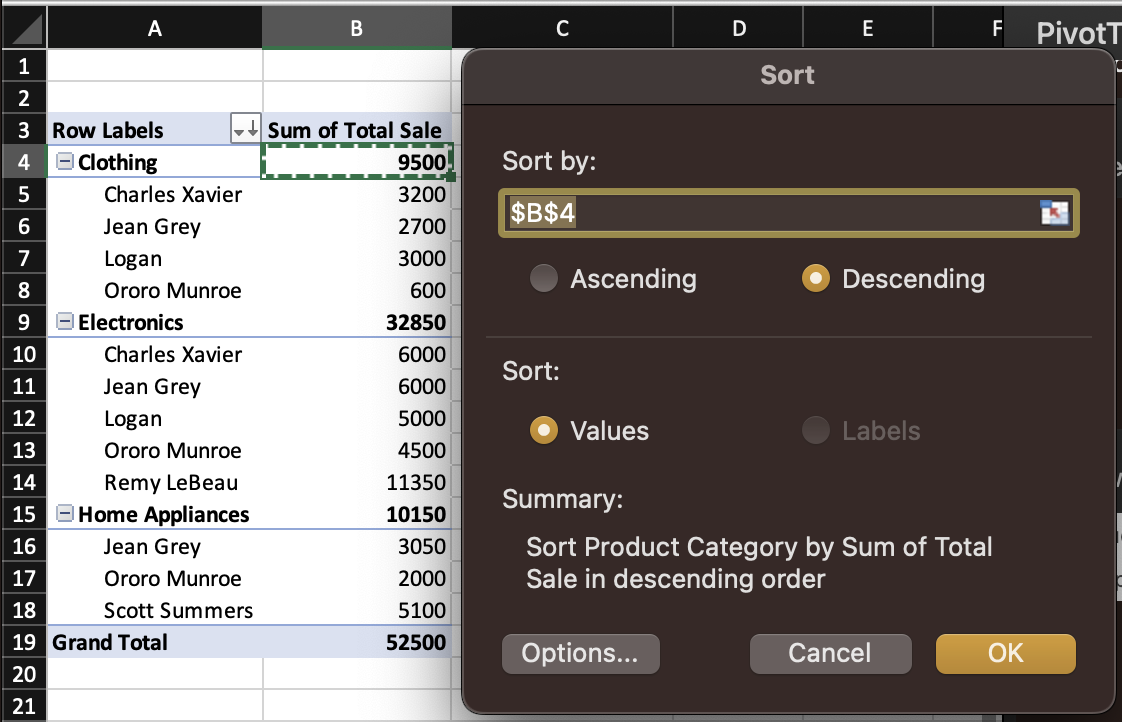Select the value 11350 cell
This screenshot has width=1122, height=722.
(356, 482)
